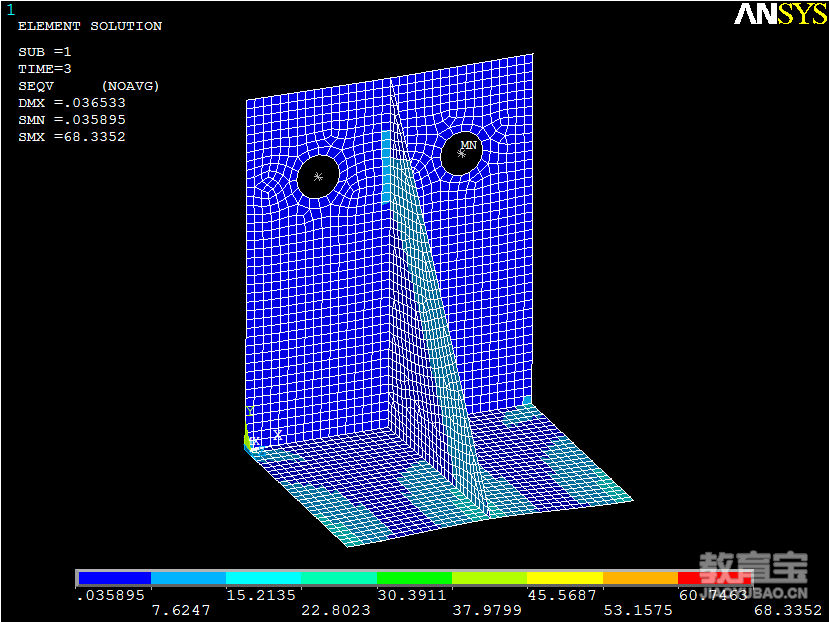Click the left circular hole center marker
Screen dimensions: 829x622
click(318, 177)
